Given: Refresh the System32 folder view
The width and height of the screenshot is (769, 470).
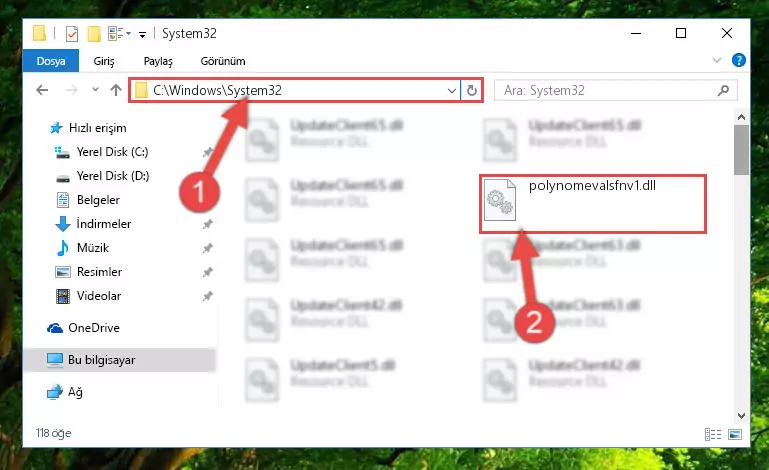Looking at the screenshot, I should 471,90.
